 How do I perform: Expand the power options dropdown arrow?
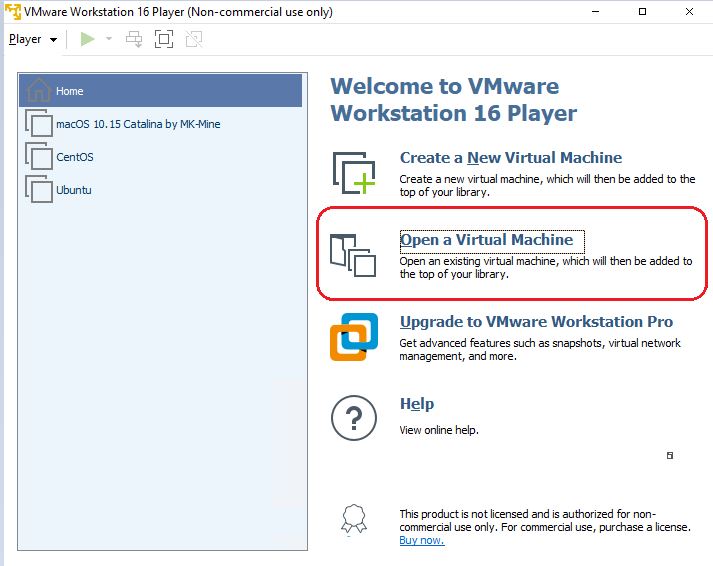(109, 39)
